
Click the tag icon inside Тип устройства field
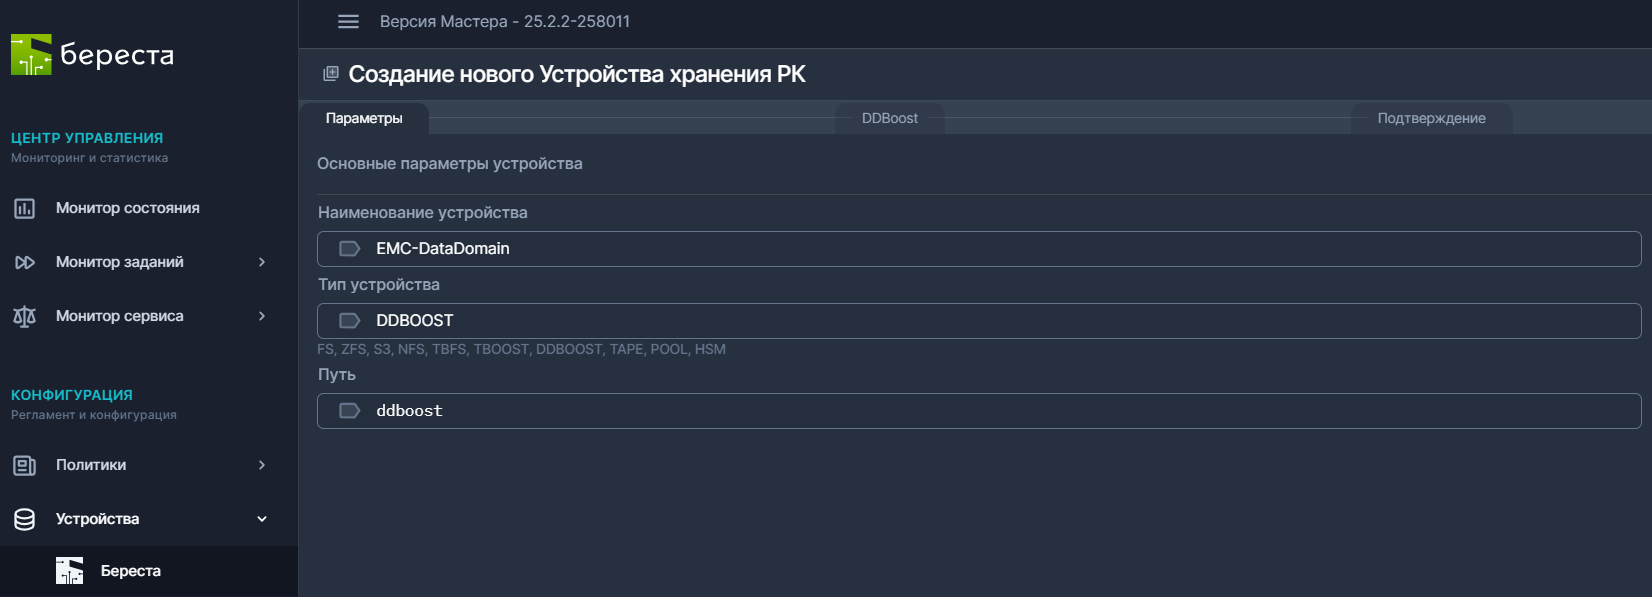tap(348, 320)
